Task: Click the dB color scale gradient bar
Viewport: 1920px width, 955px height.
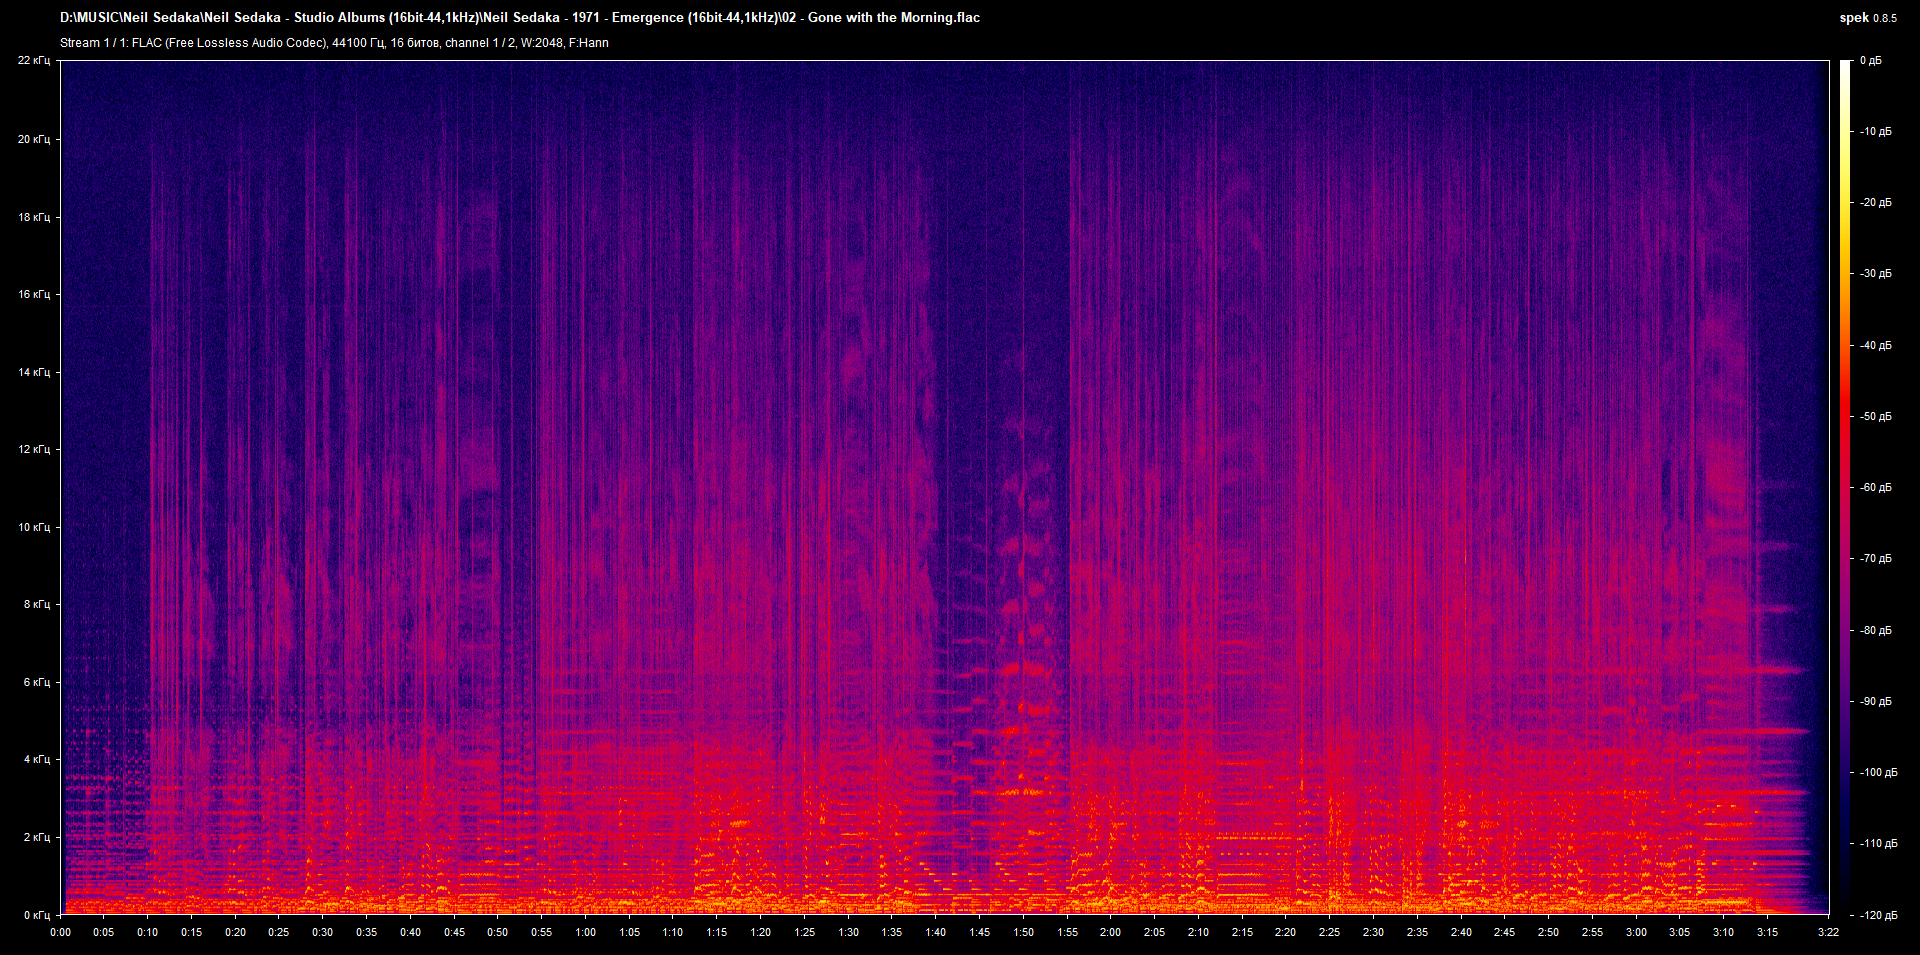Action: (1845, 487)
